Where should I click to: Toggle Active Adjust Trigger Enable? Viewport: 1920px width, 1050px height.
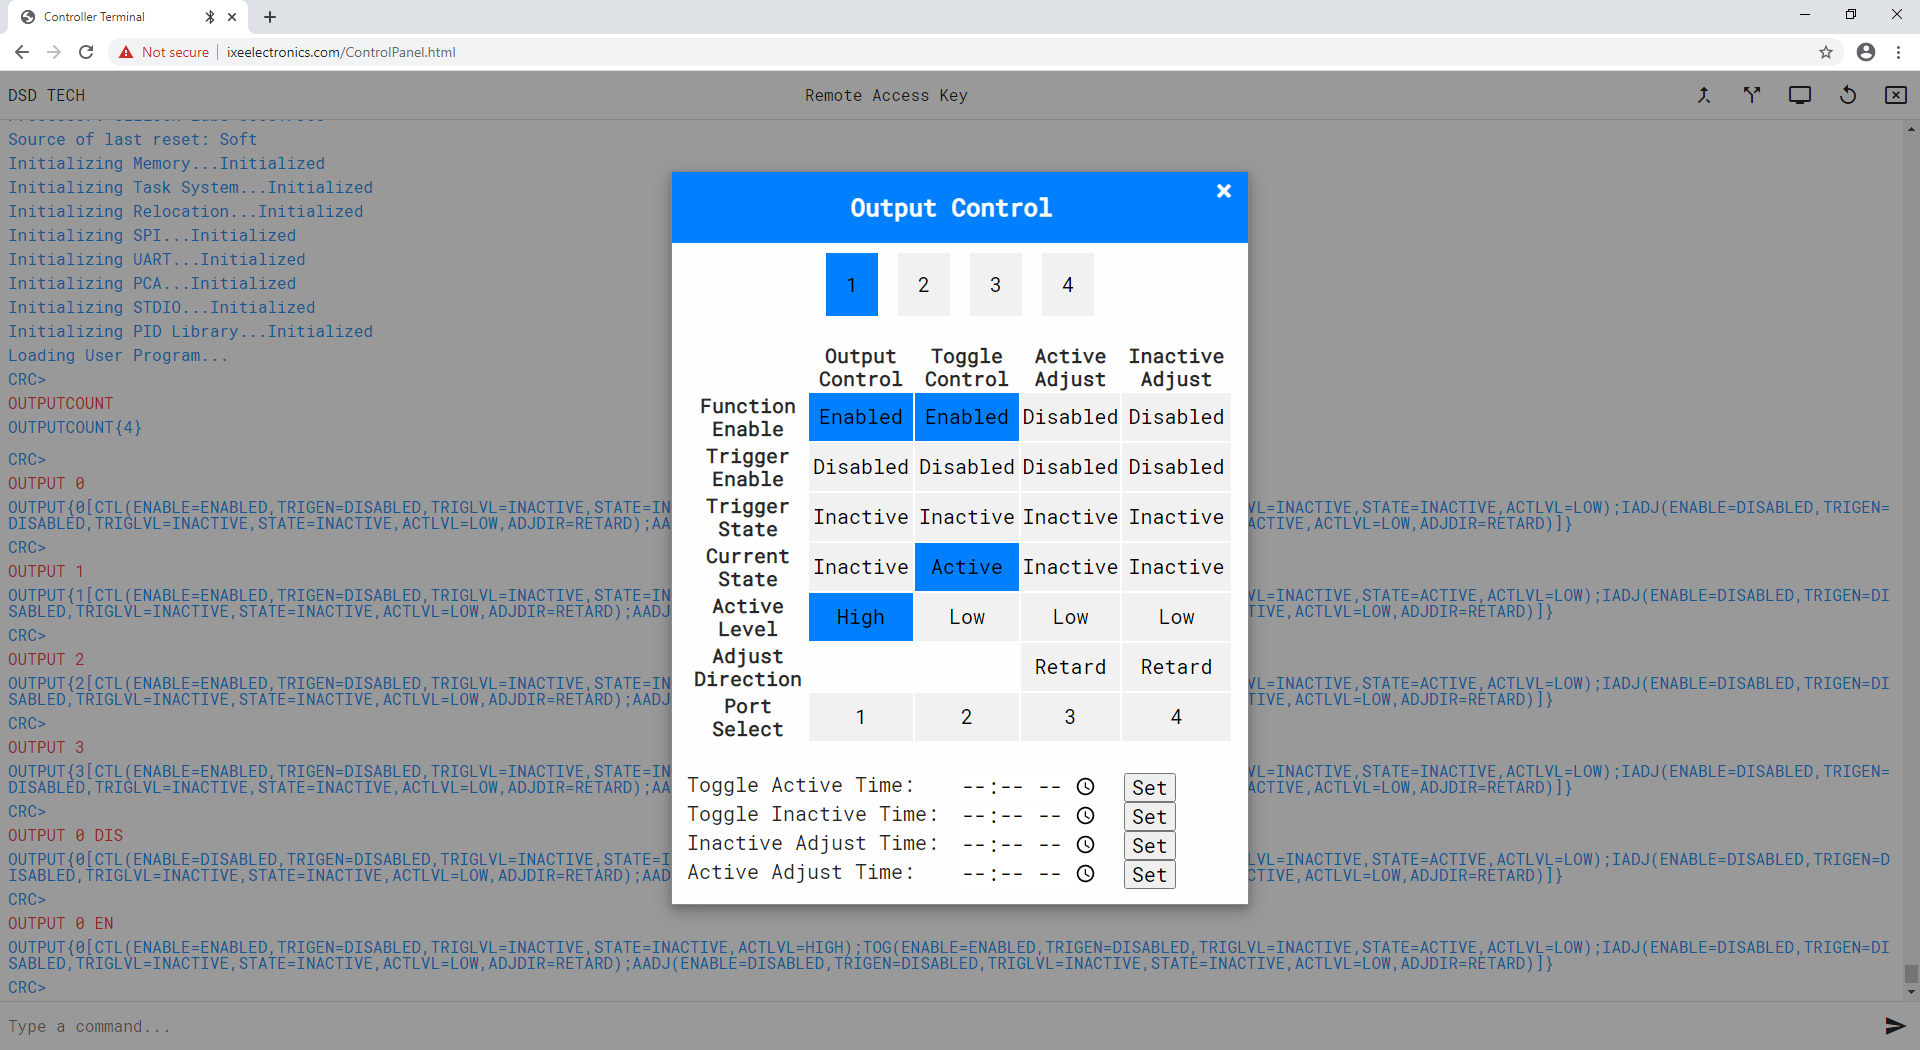(x=1070, y=467)
